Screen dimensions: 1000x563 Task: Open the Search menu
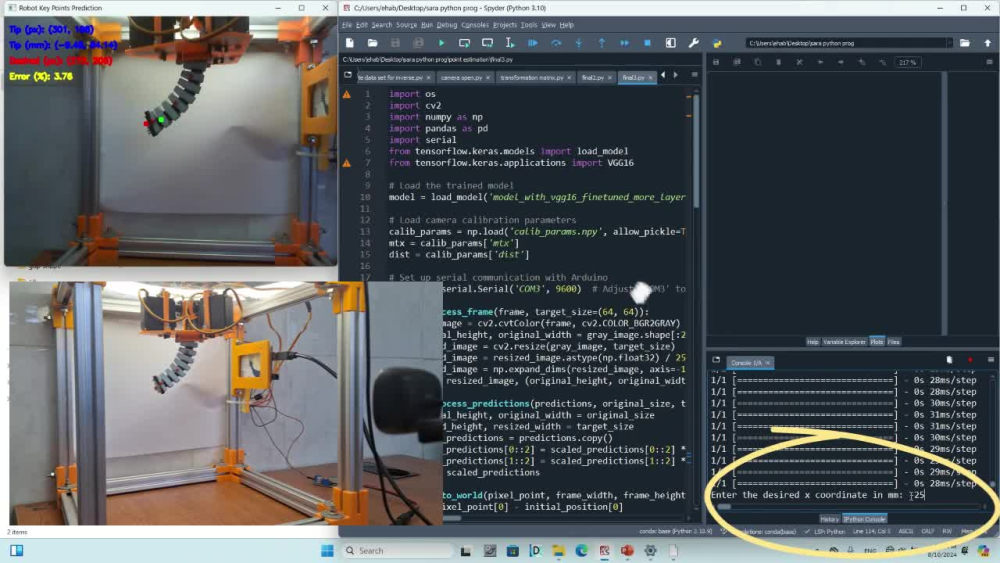[381, 25]
